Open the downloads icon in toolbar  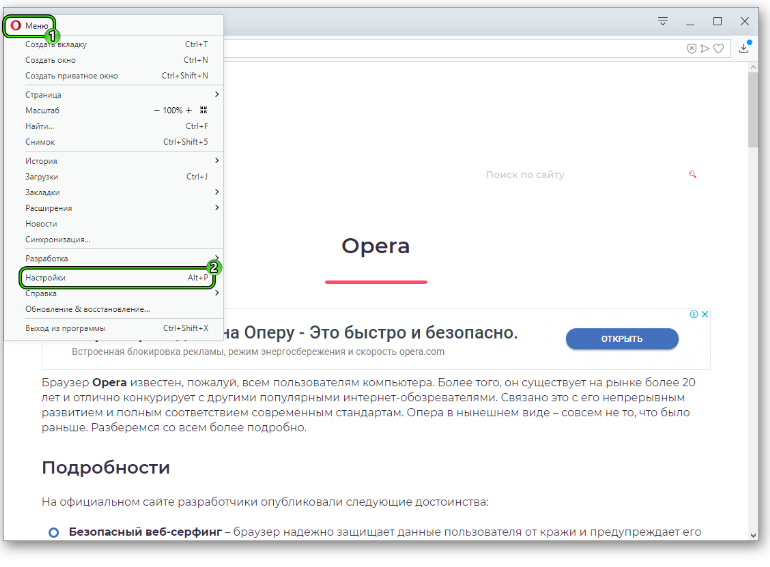743,48
